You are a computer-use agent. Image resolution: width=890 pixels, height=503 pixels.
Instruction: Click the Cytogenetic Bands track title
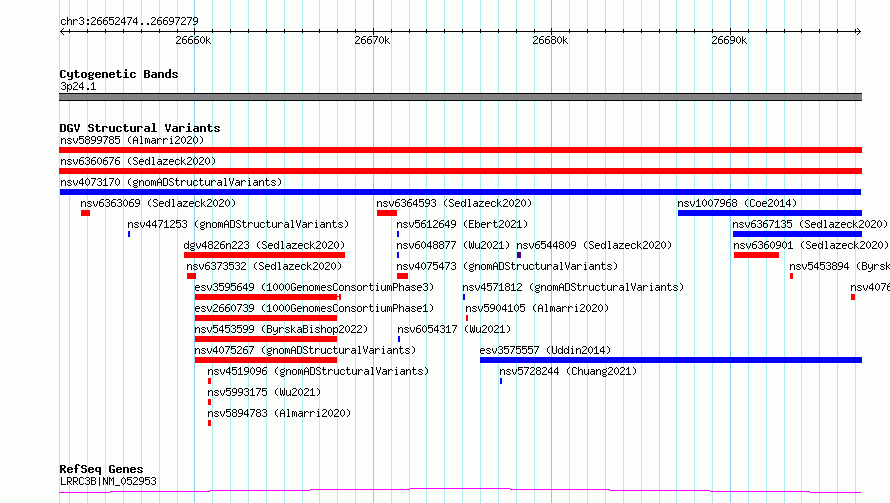pos(119,74)
